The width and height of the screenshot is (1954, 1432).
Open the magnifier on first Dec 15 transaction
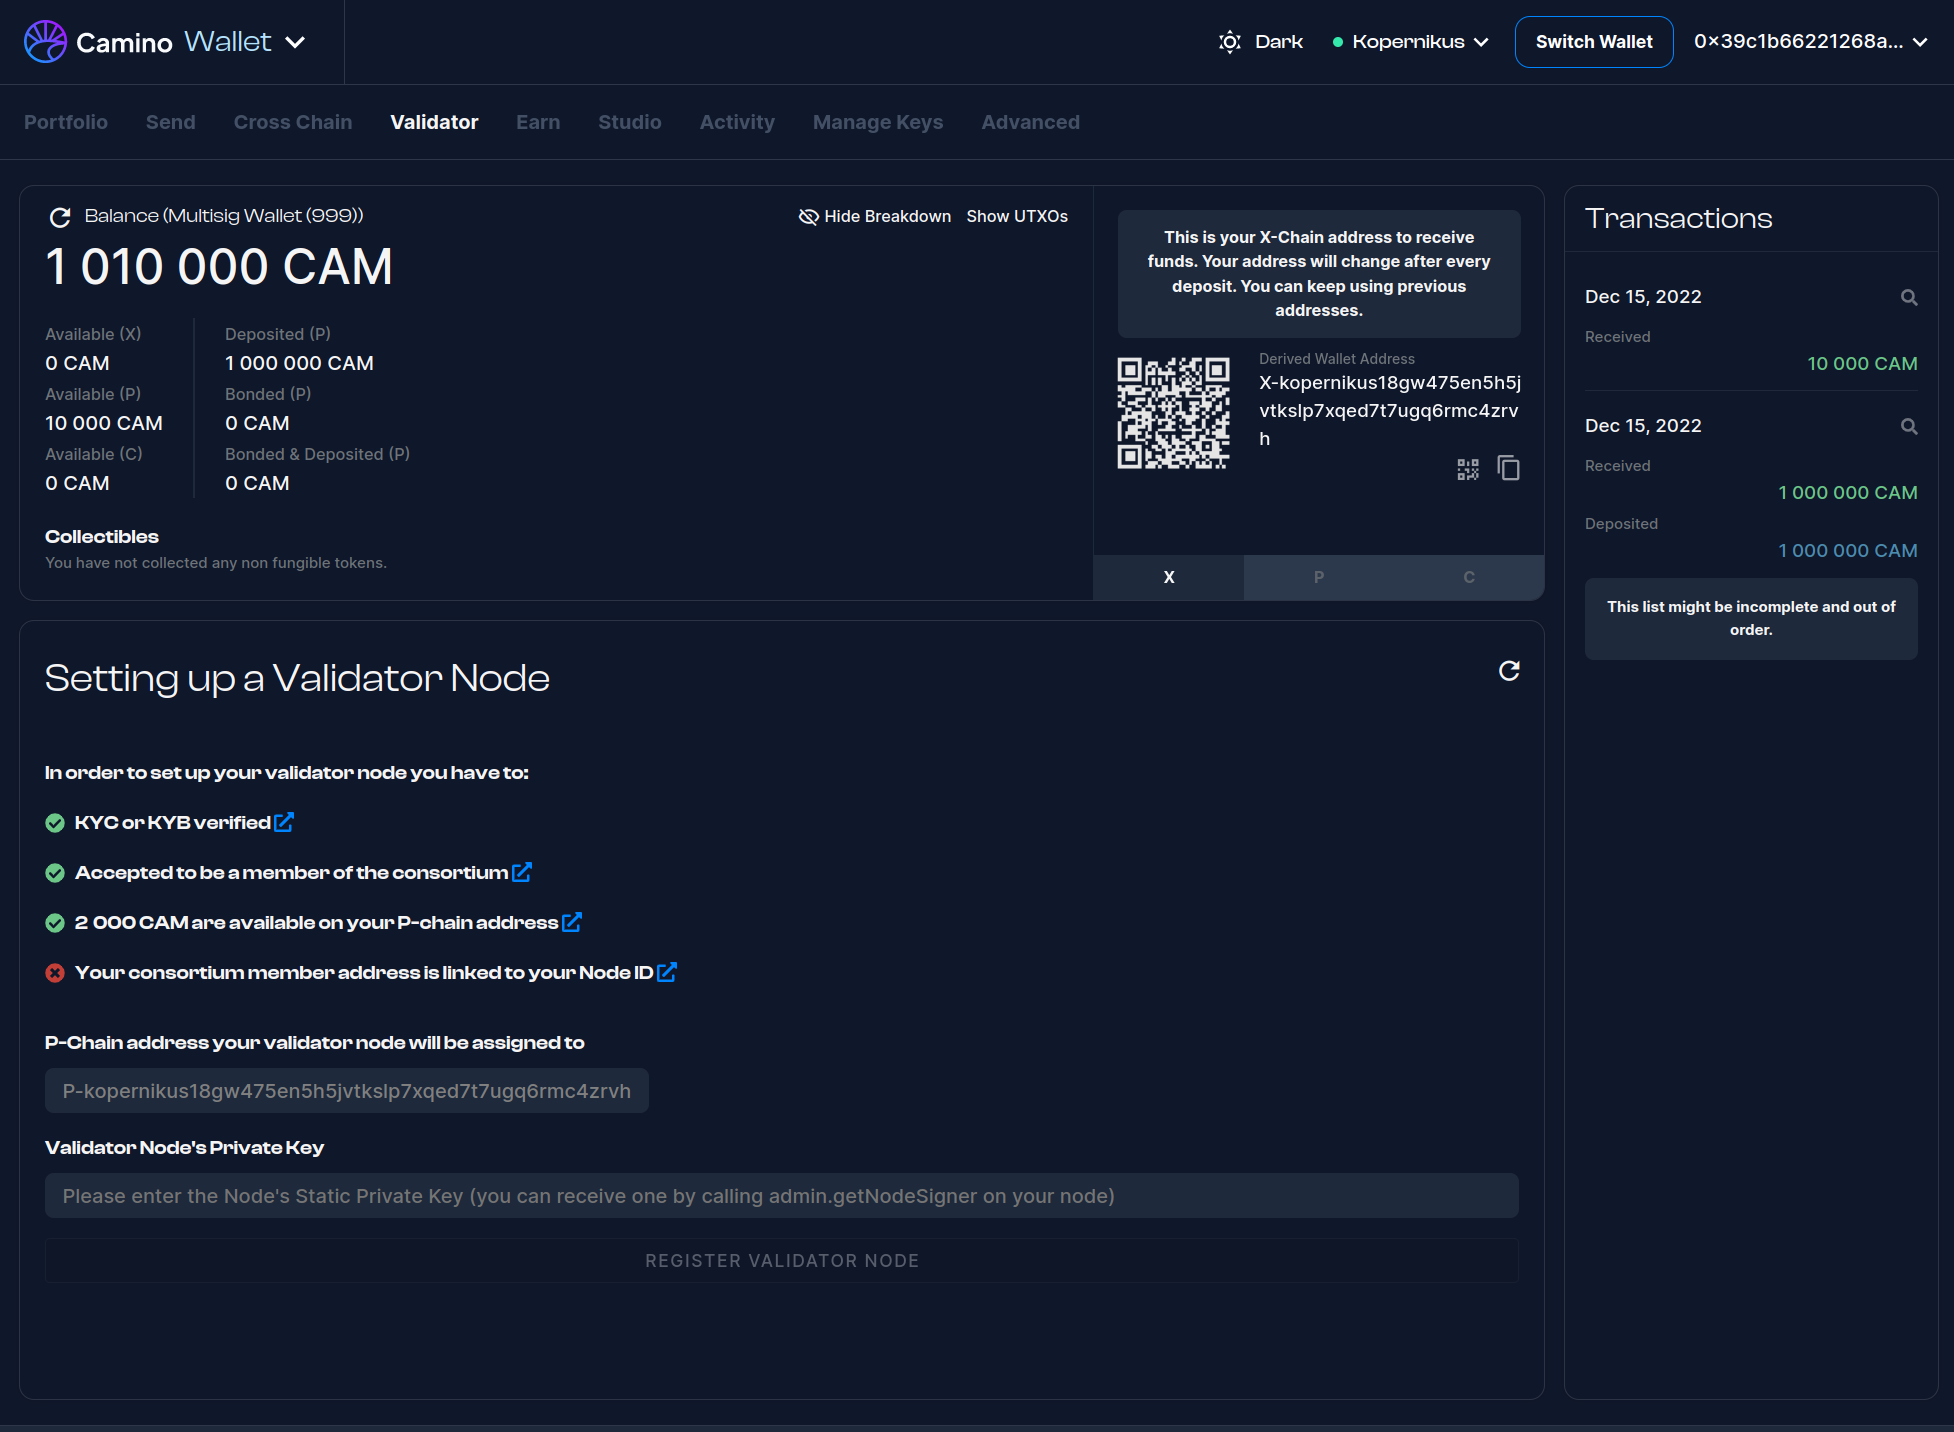click(1908, 297)
